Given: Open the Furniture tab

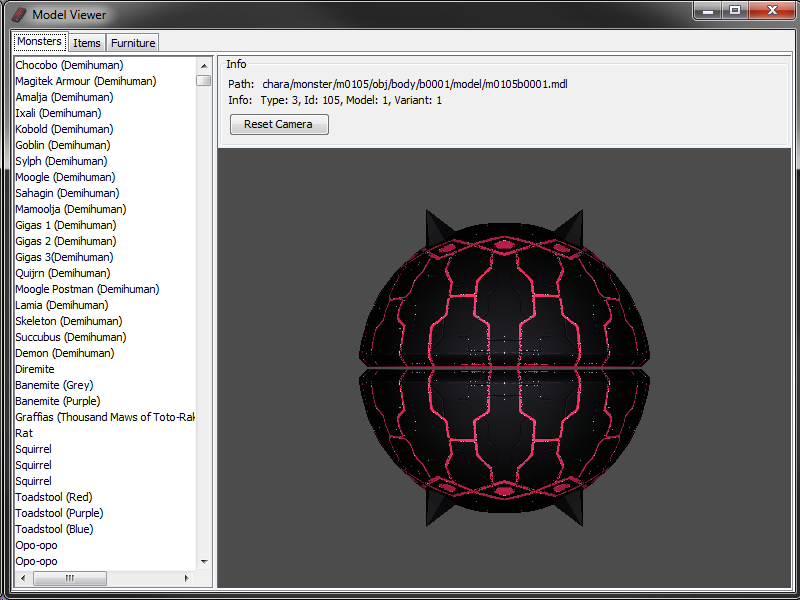Looking at the screenshot, I should coord(133,43).
